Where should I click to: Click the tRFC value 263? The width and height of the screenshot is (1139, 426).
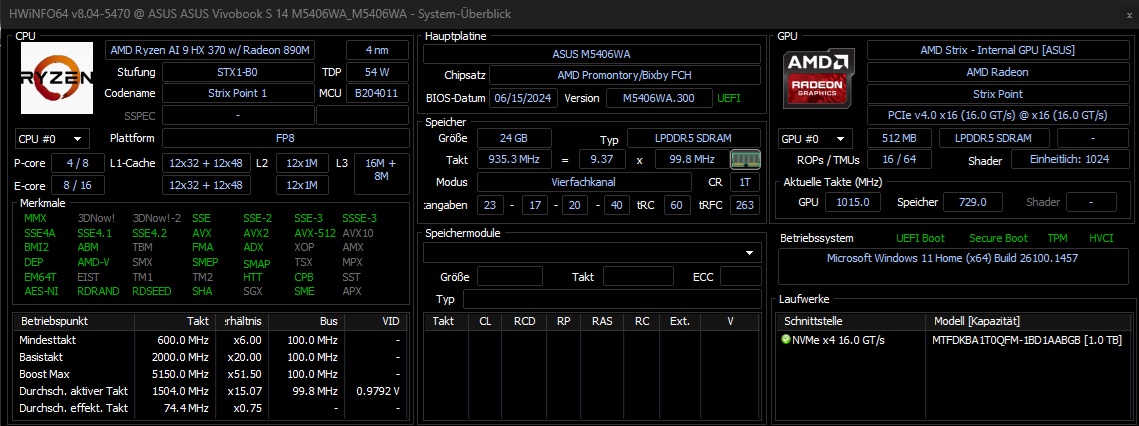pyautogui.click(x=745, y=205)
